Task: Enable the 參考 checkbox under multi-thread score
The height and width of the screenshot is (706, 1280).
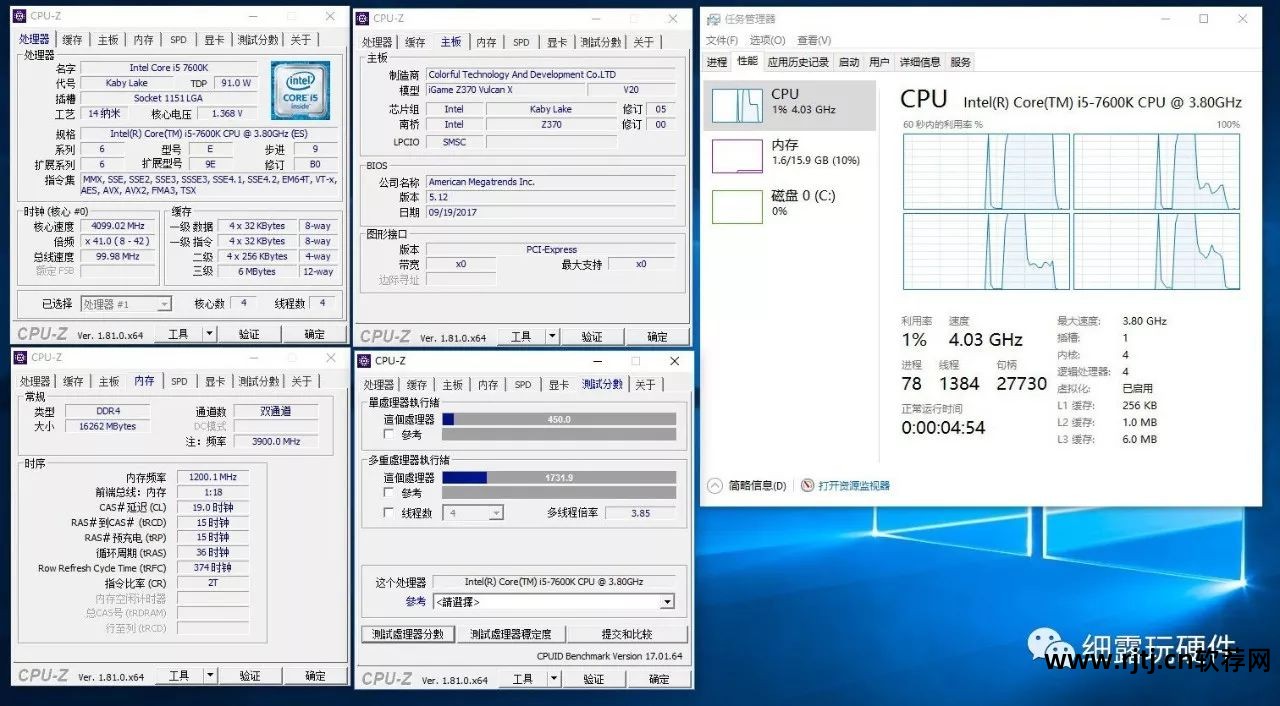Action: [390, 493]
